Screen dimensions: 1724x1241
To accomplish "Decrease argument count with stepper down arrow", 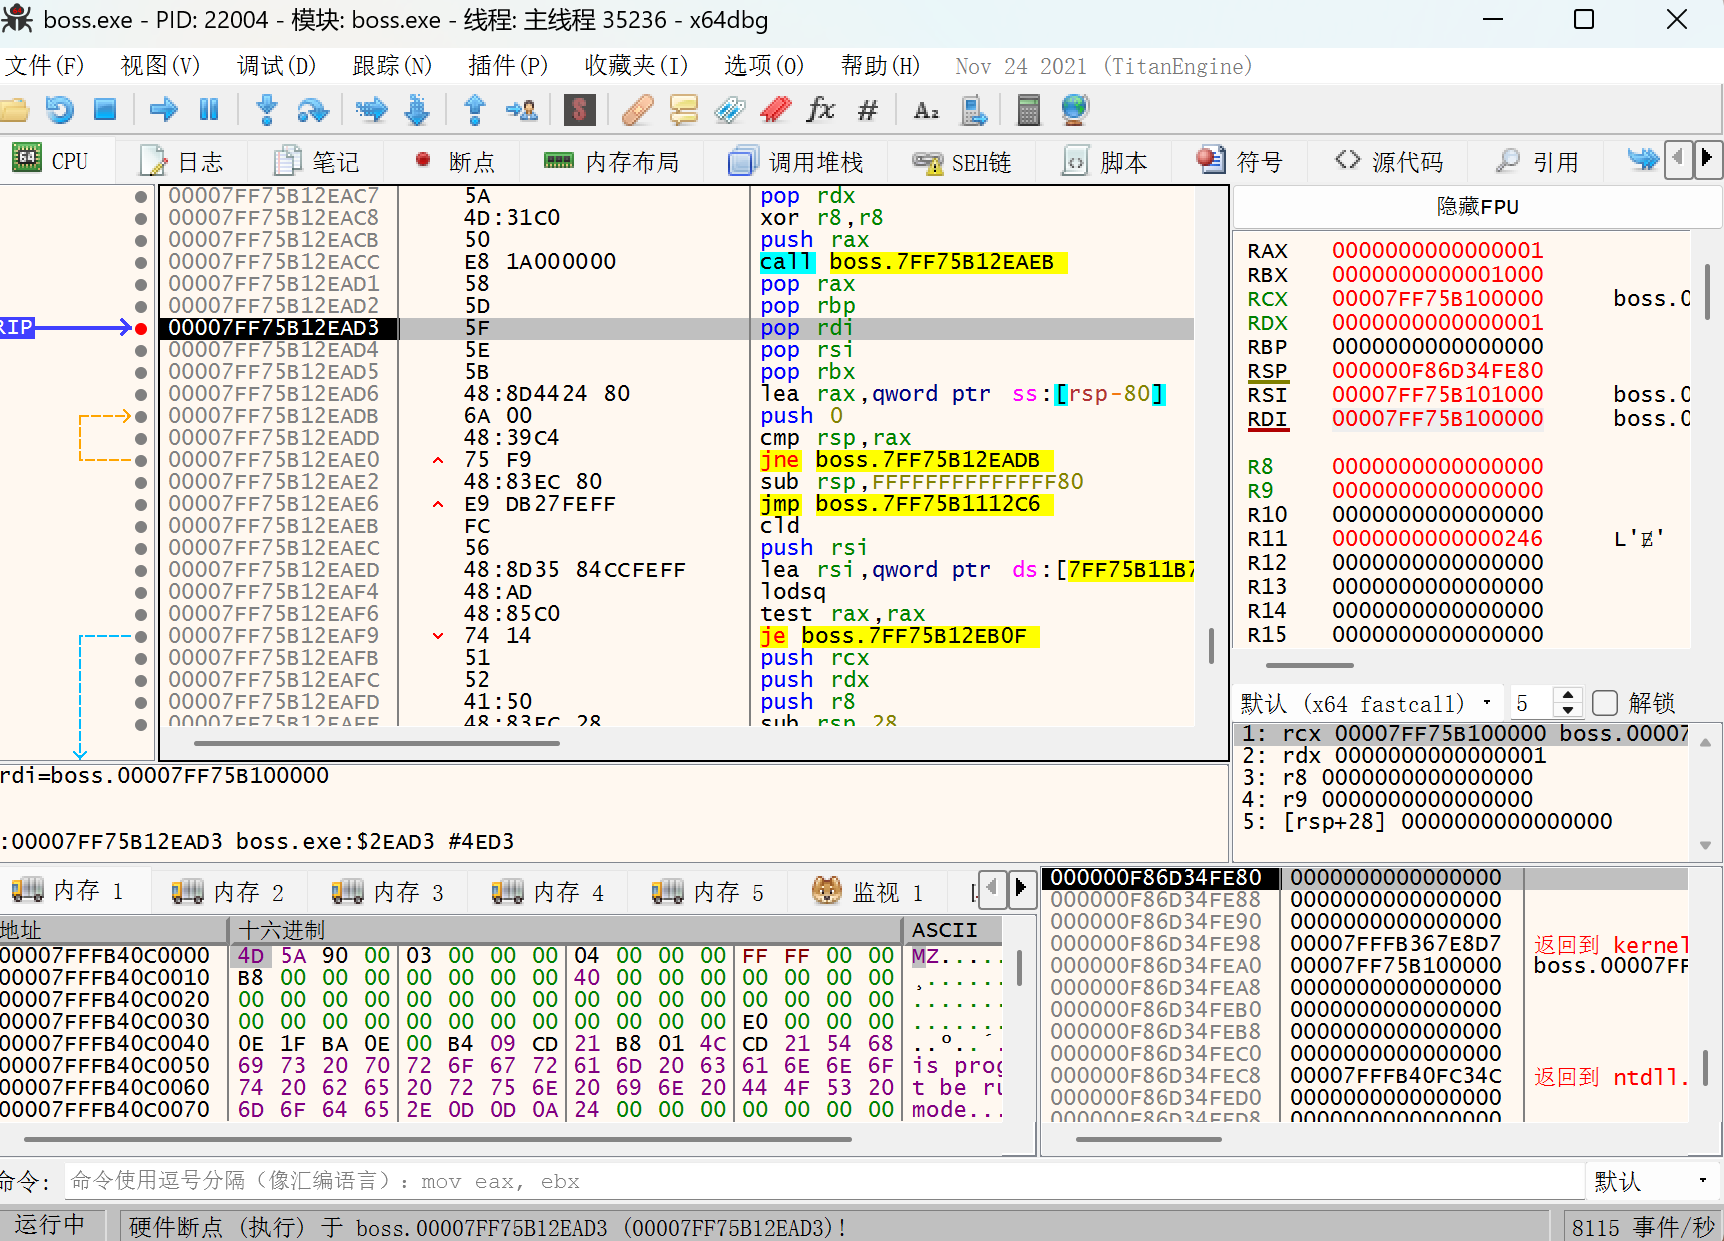I will 1568,710.
